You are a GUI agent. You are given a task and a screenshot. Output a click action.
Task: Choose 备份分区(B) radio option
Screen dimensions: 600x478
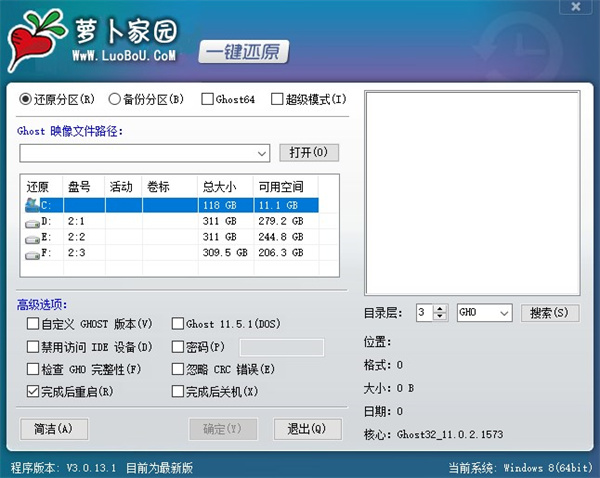point(115,99)
